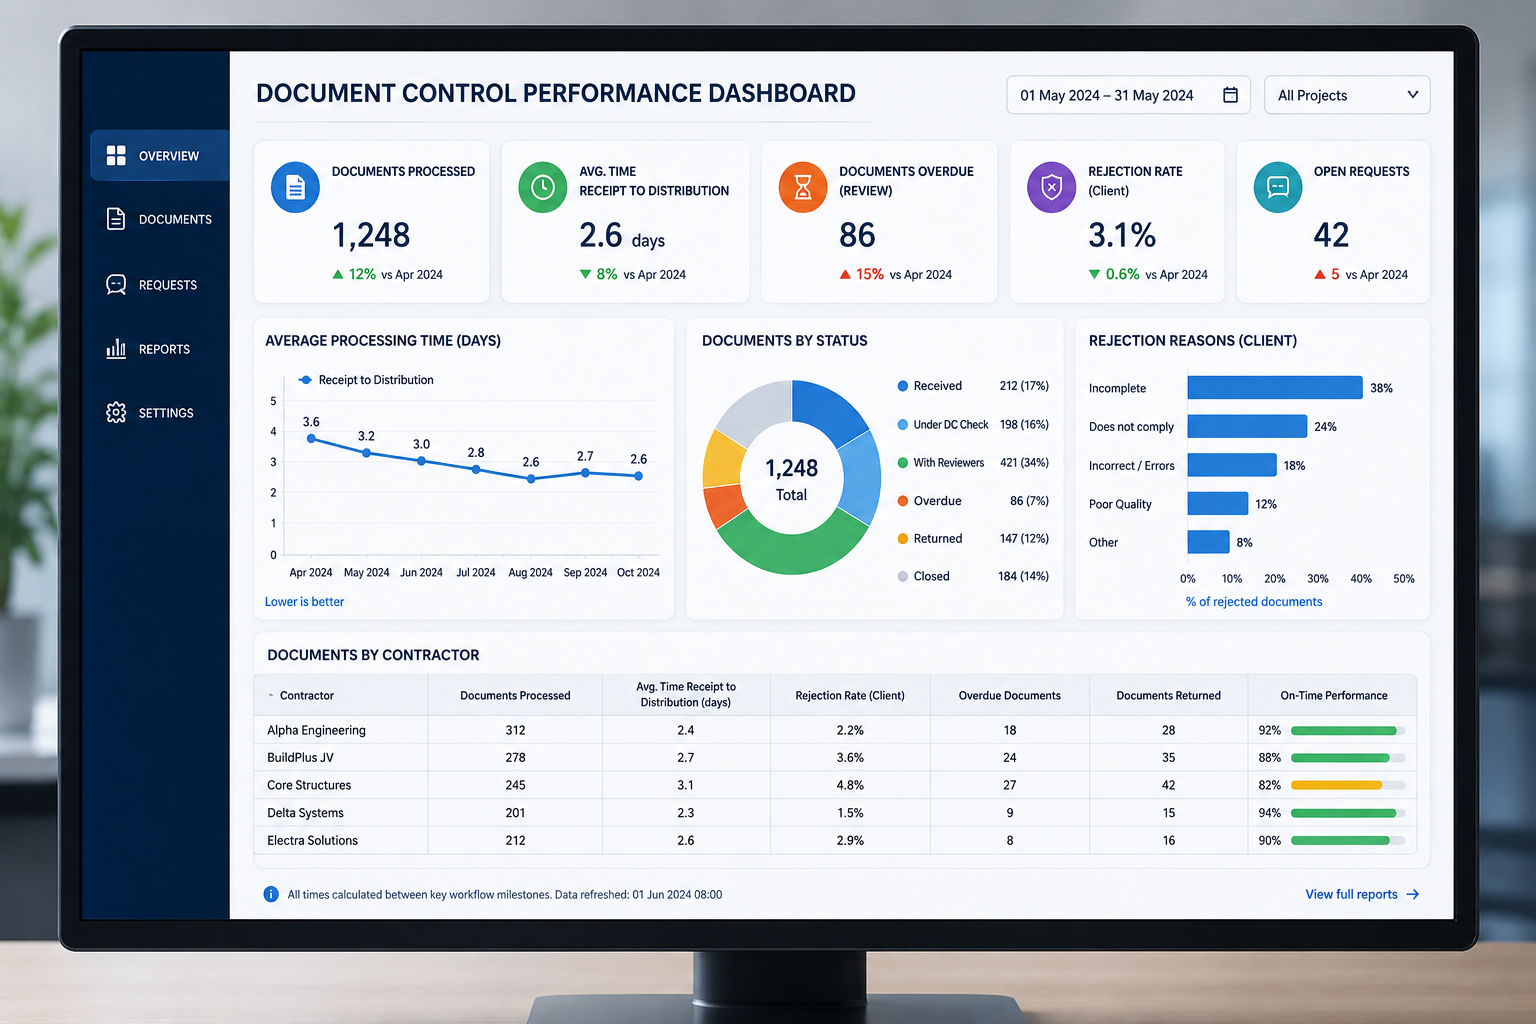
Task: Click the Received blue legend dot
Action: tap(903, 386)
